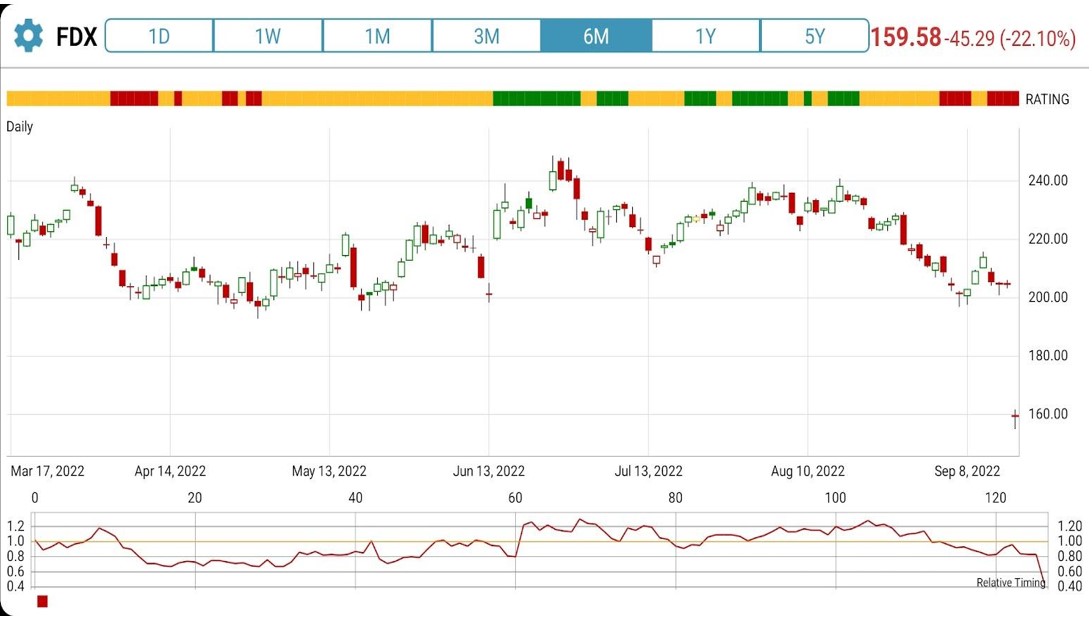The width and height of the screenshot is (1092, 618).
Task: Show the 5Y price history
Action: [814, 36]
